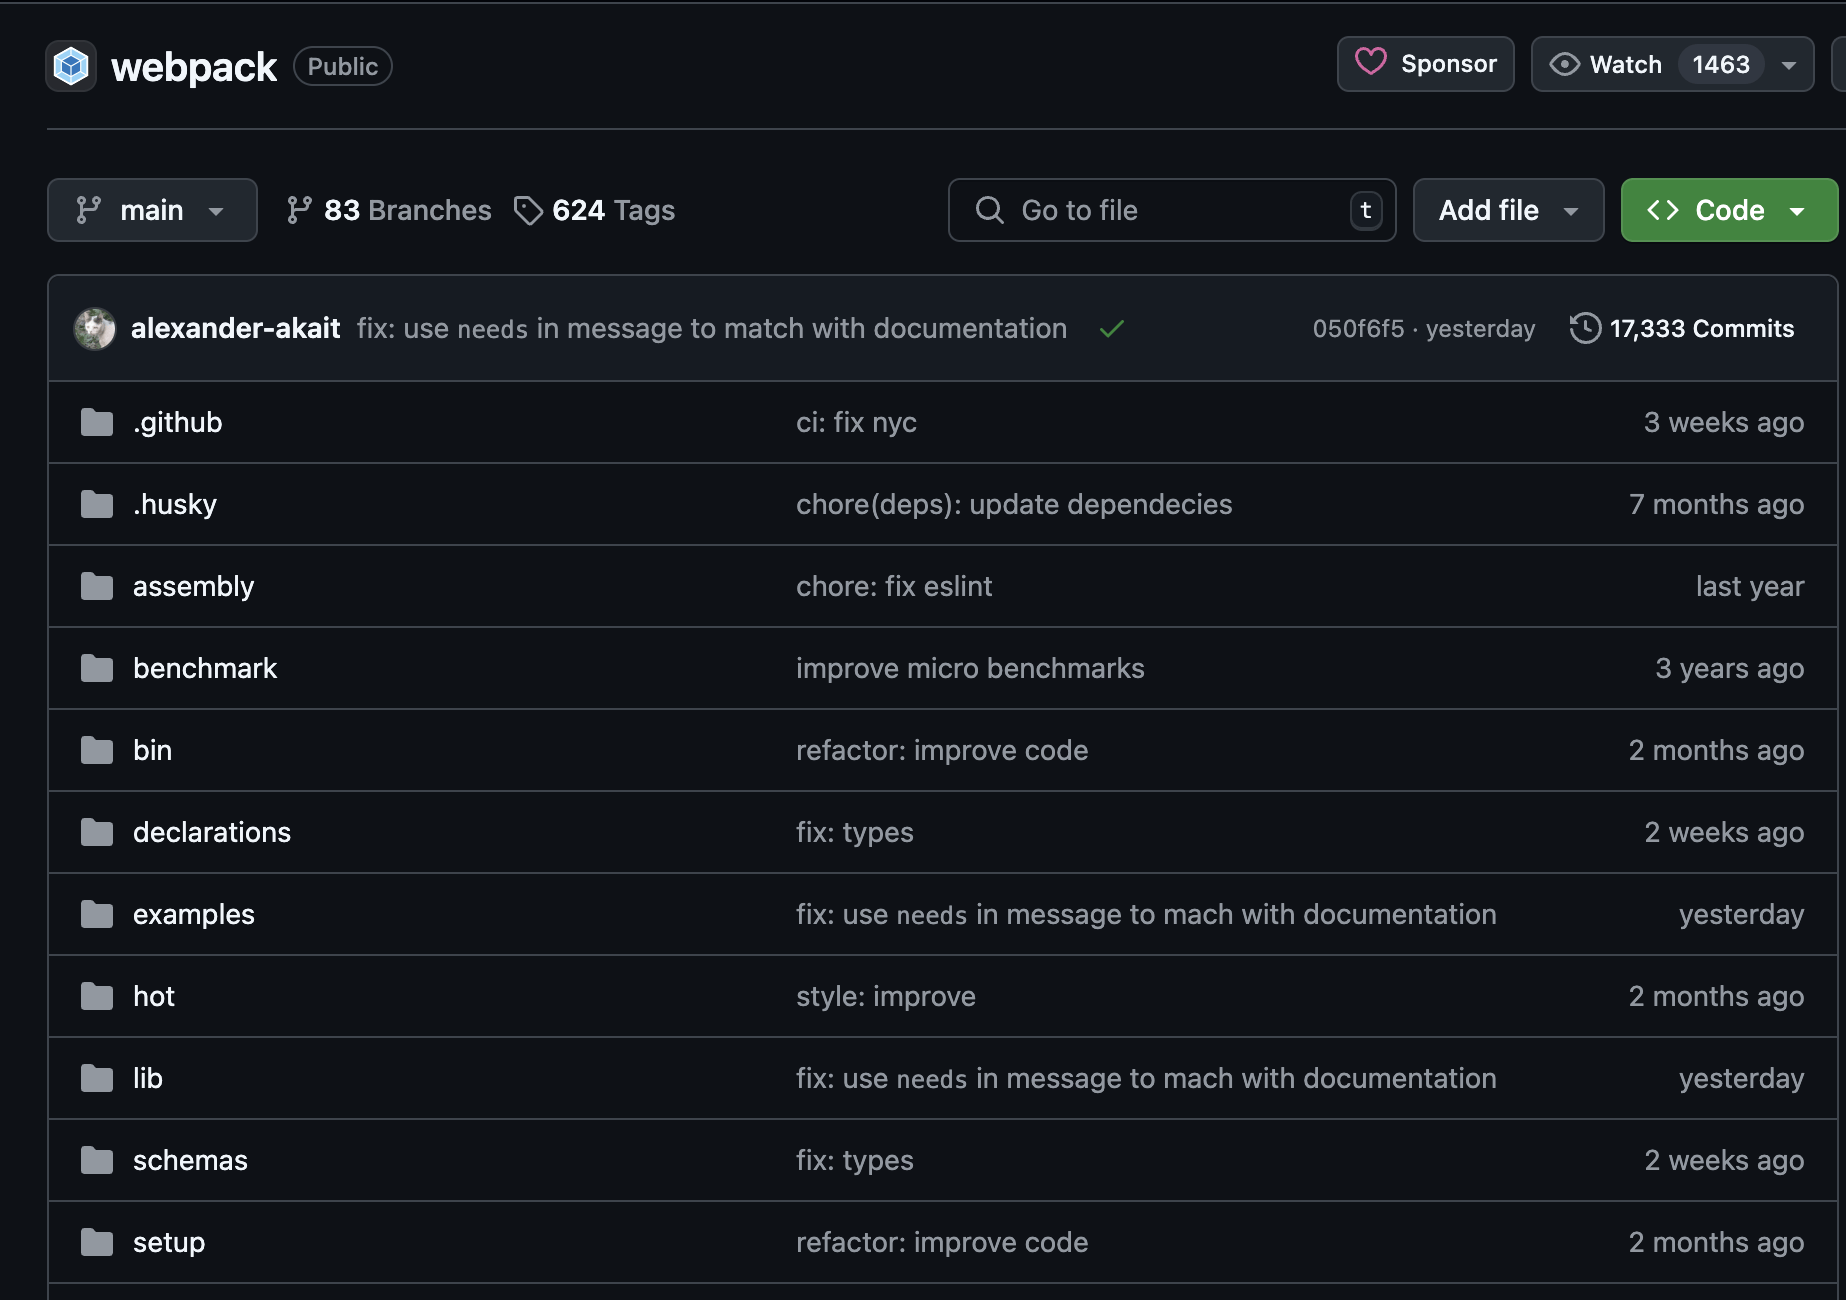Viewport: 1846px width, 1300px height.
Task: Click the Sponsor button
Action: tap(1426, 64)
